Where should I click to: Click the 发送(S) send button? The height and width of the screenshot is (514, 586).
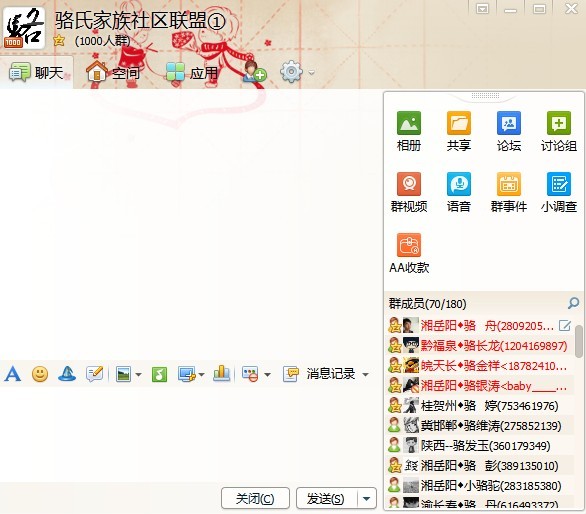tap(326, 498)
